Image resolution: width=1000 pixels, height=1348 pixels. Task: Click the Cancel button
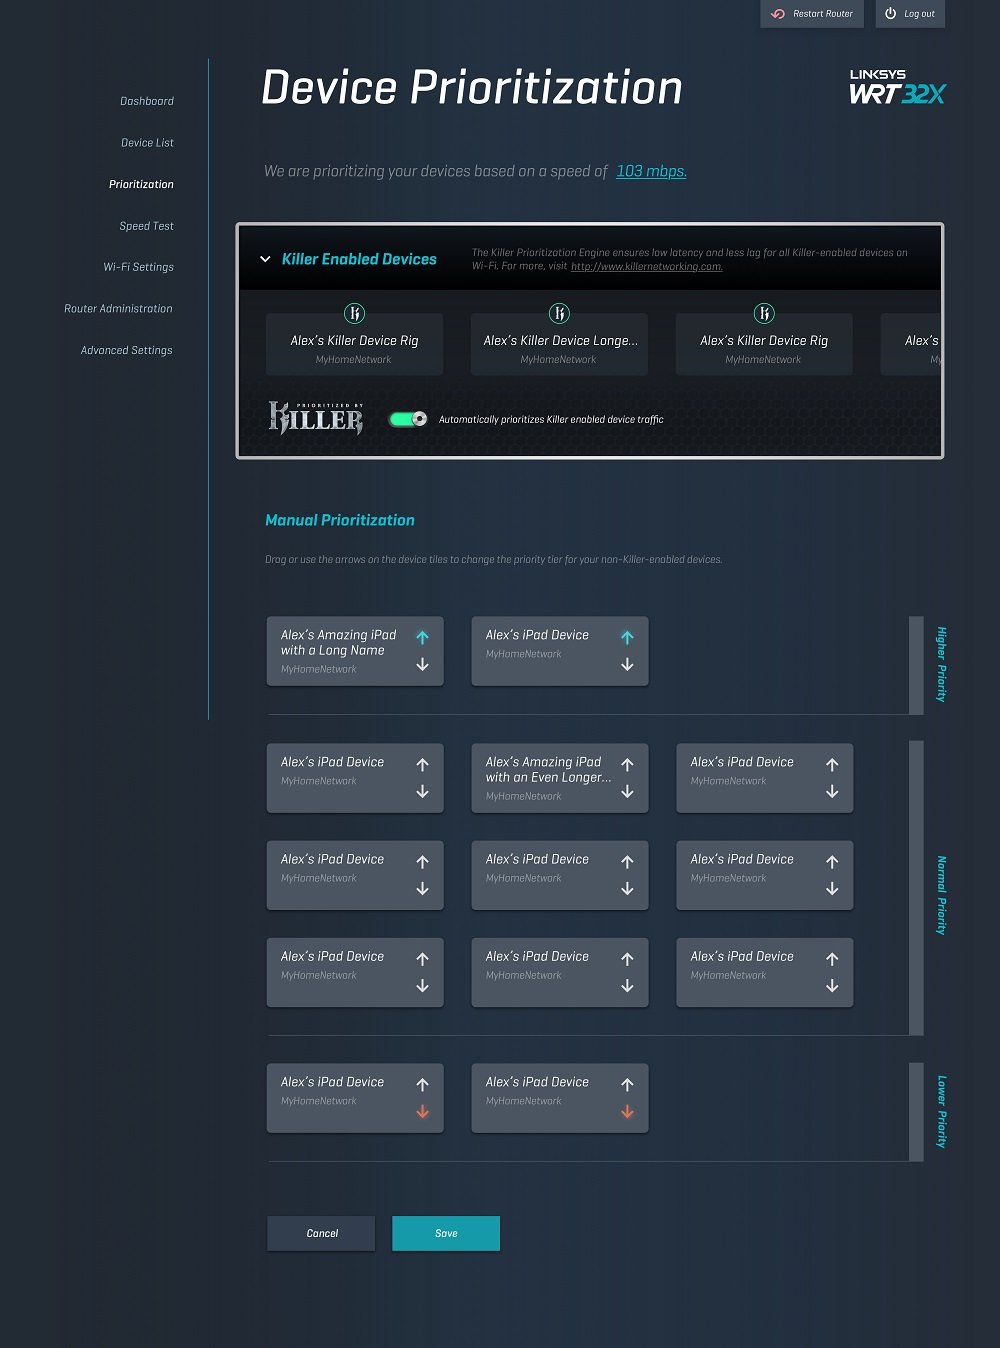[321, 1233]
